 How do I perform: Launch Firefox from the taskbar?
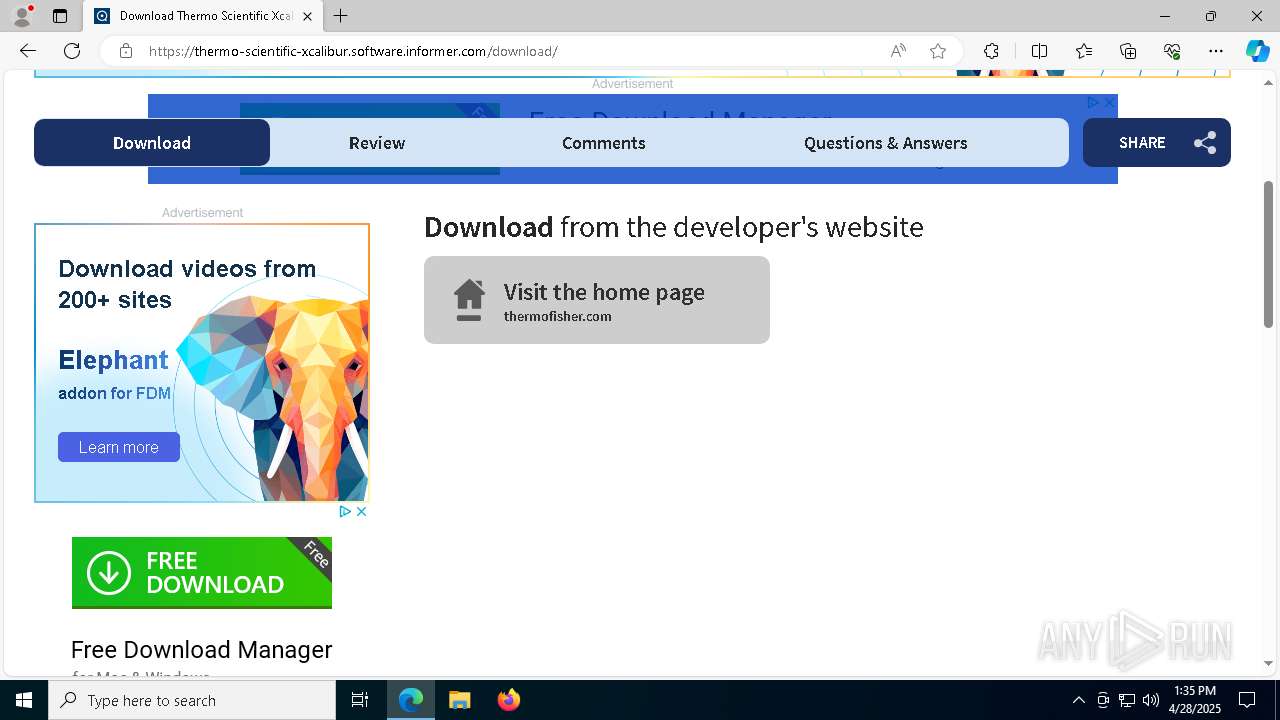509,700
